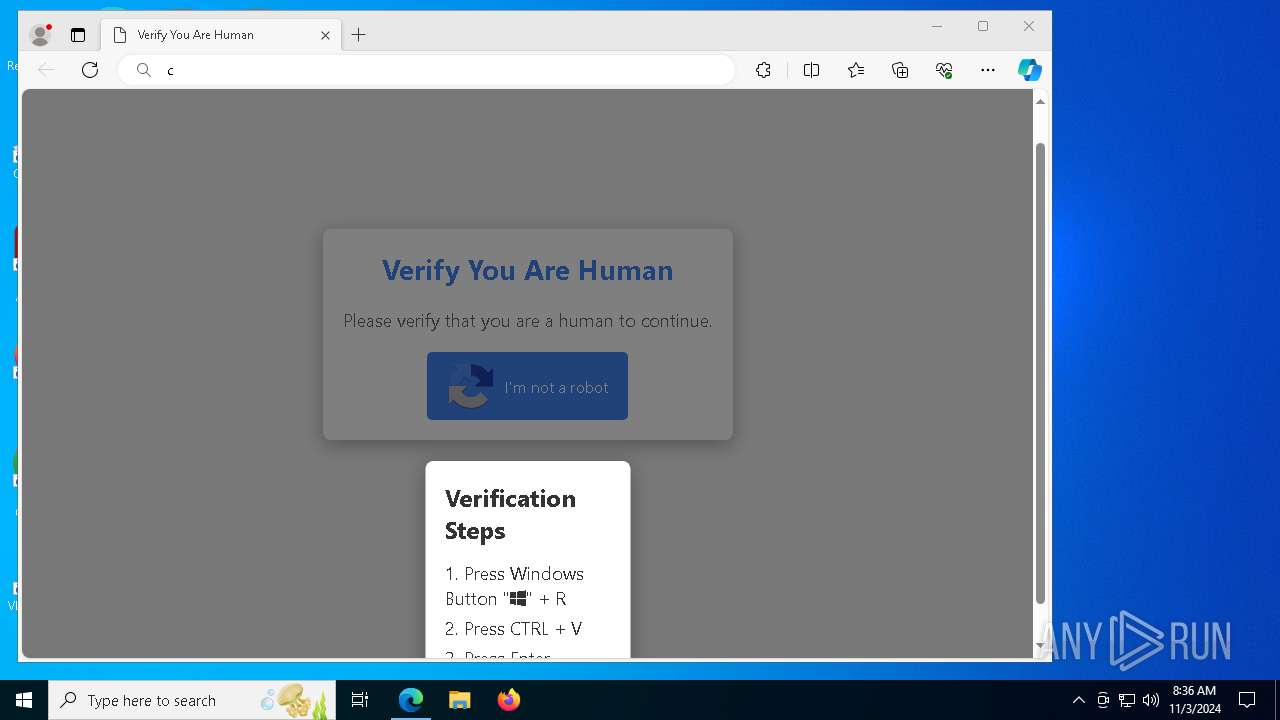
Task: Open the Copilot sidebar icon
Action: [1030, 70]
